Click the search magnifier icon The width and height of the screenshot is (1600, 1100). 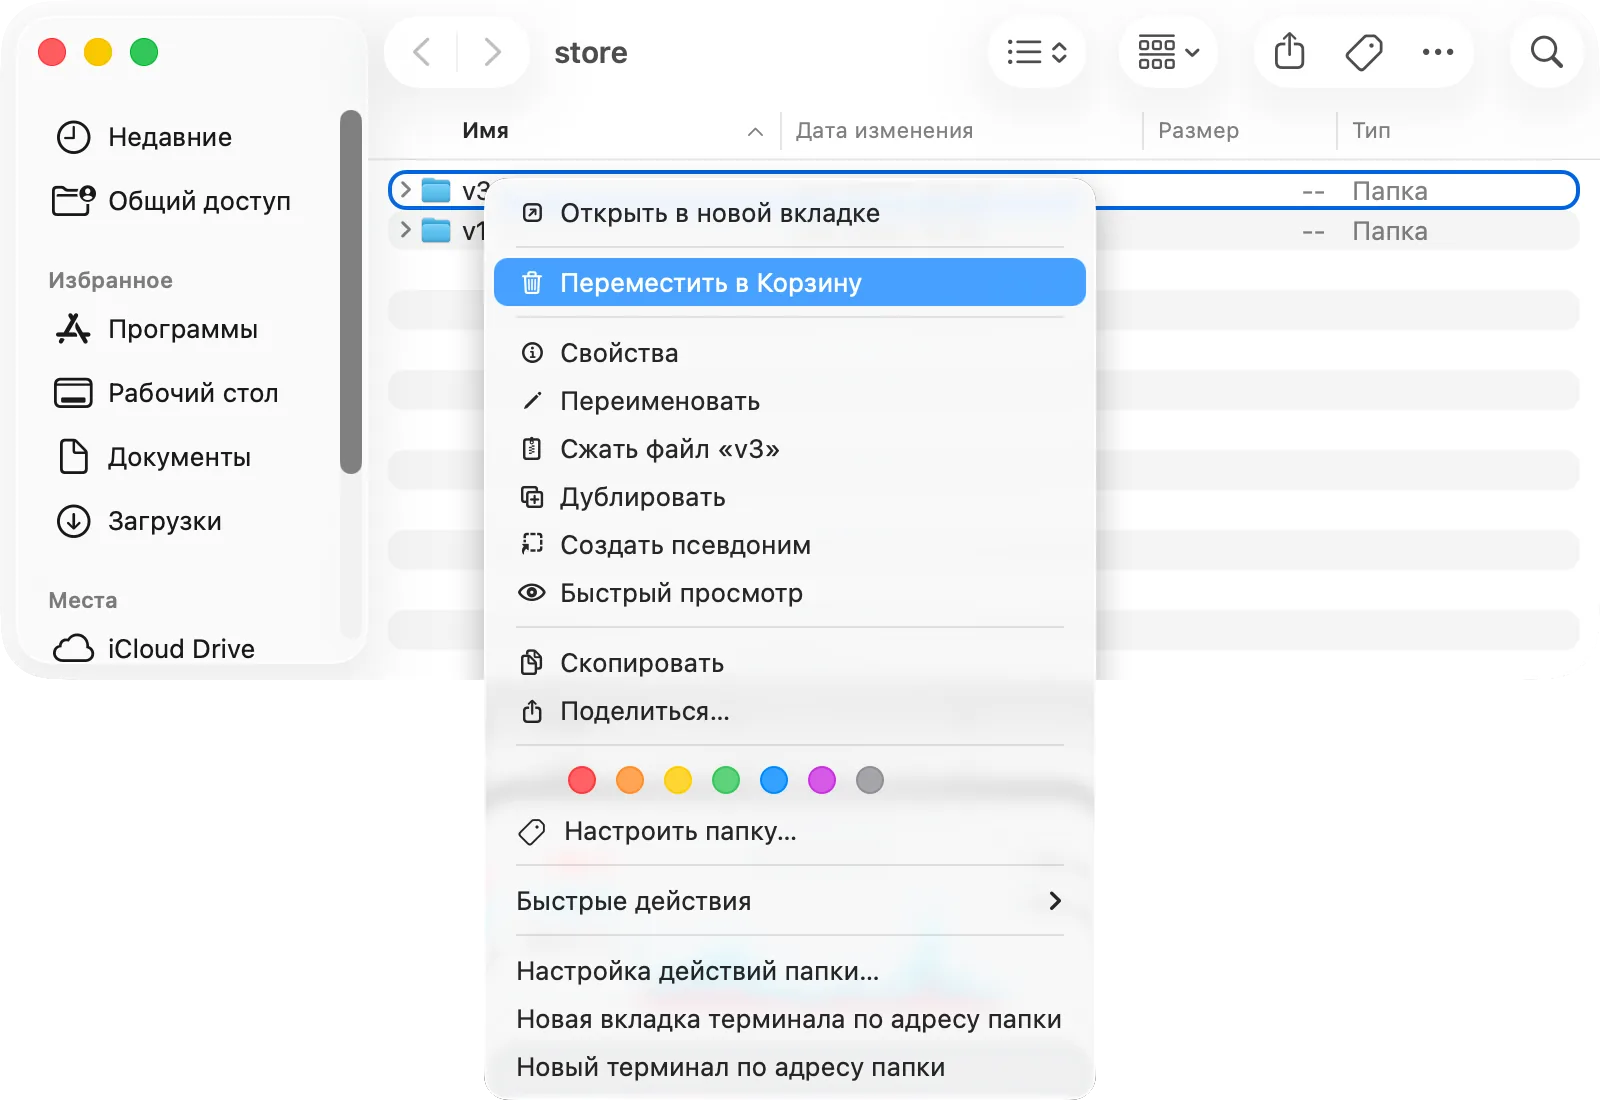(1547, 52)
